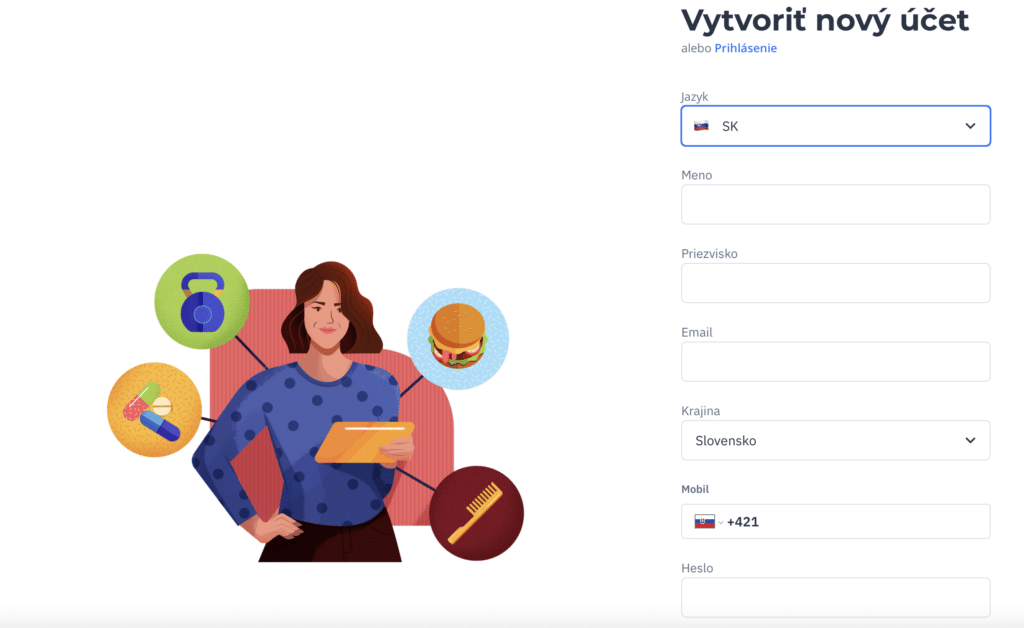Viewport: 1024px width, 628px height.
Task: Click into the Email text field
Action: (x=835, y=362)
